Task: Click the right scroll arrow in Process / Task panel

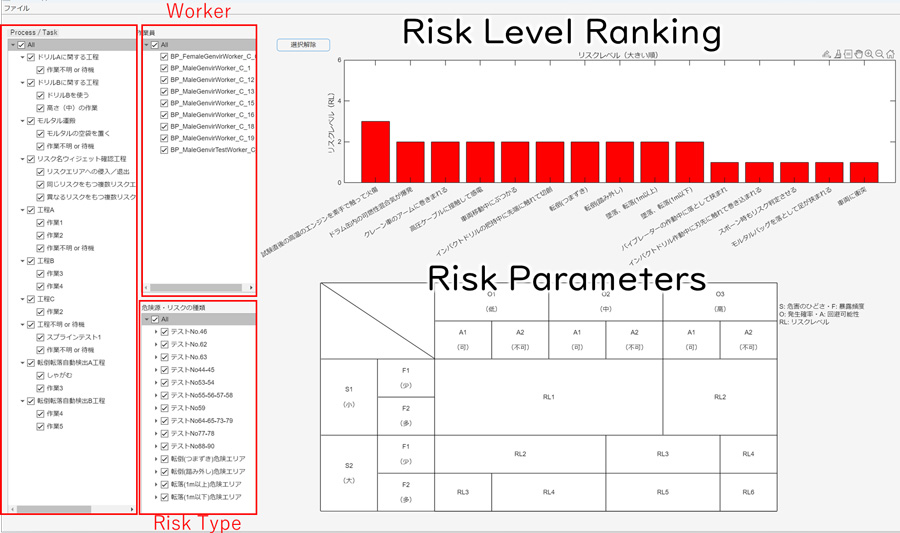Action: [132, 509]
